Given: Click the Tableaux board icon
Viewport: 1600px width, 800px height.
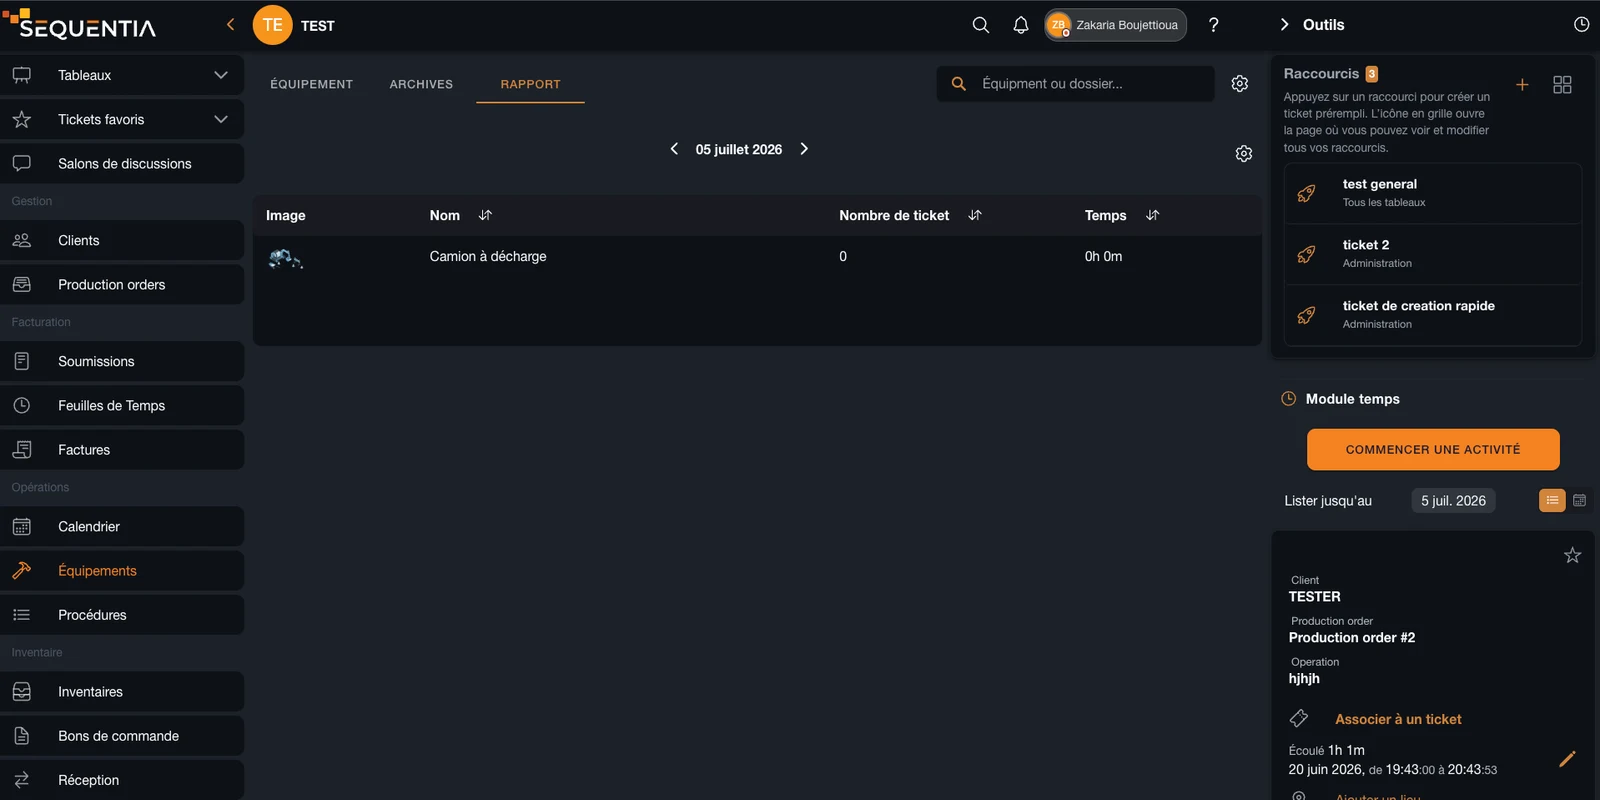Looking at the screenshot, I should pos(22,75).
